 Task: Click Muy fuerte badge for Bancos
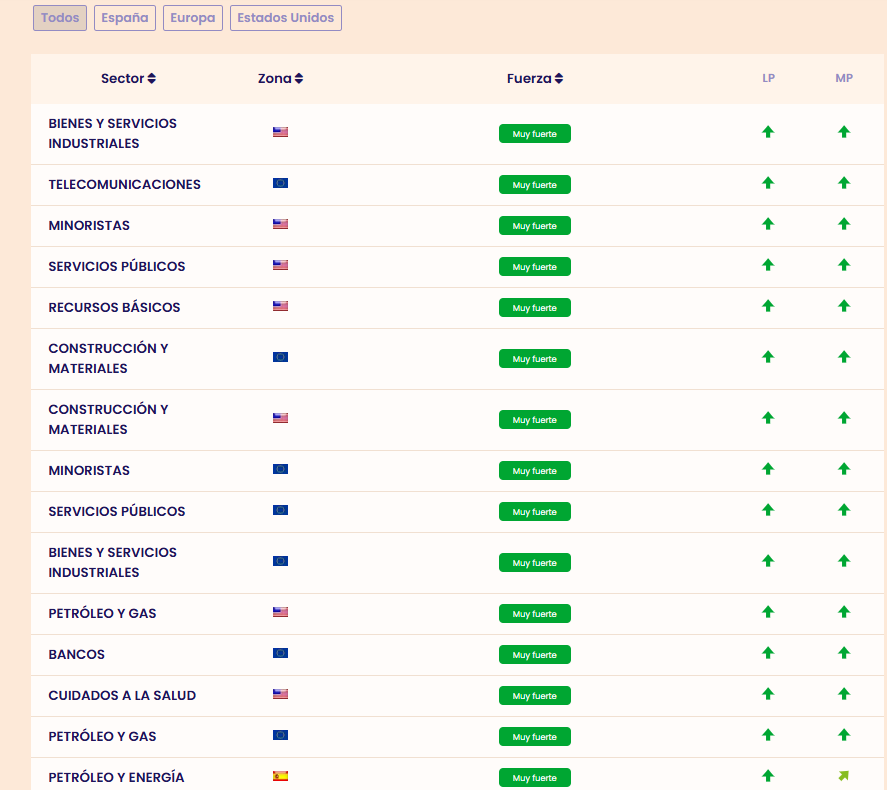(x=535, y=655)
